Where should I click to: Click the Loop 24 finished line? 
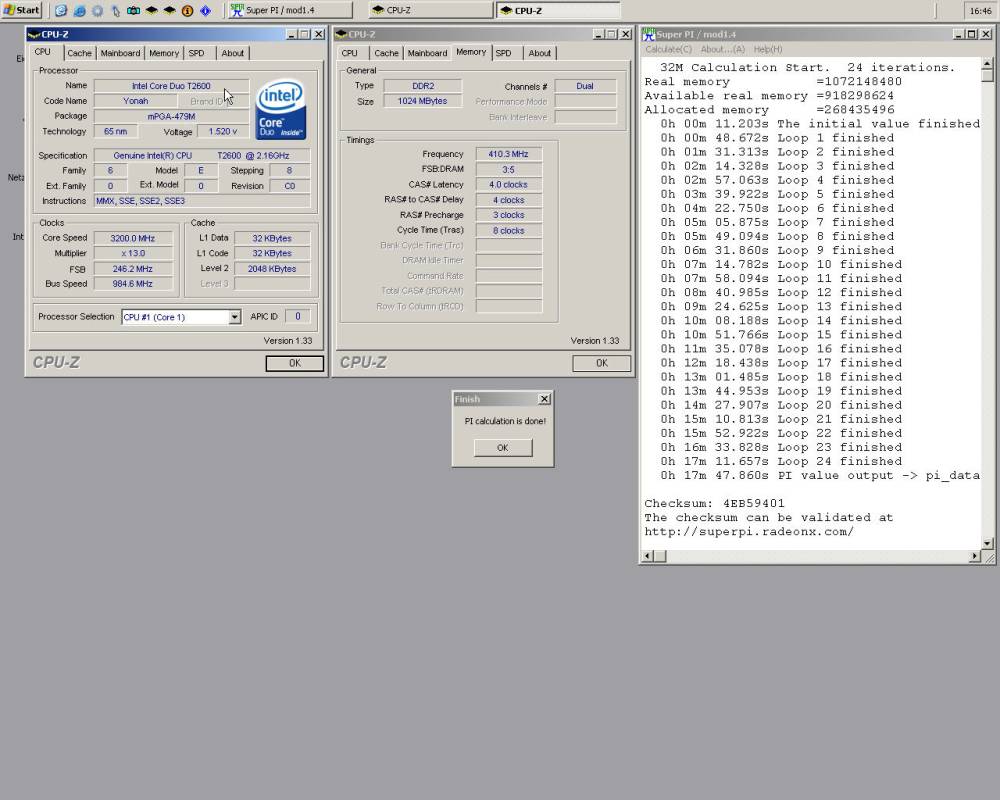click(x=781, y=461)
